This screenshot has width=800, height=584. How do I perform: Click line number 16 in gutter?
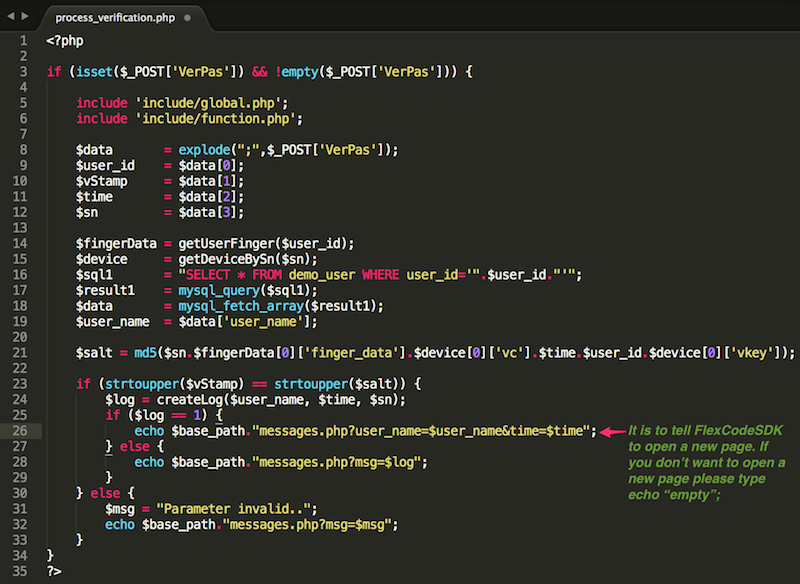[20, 275]
